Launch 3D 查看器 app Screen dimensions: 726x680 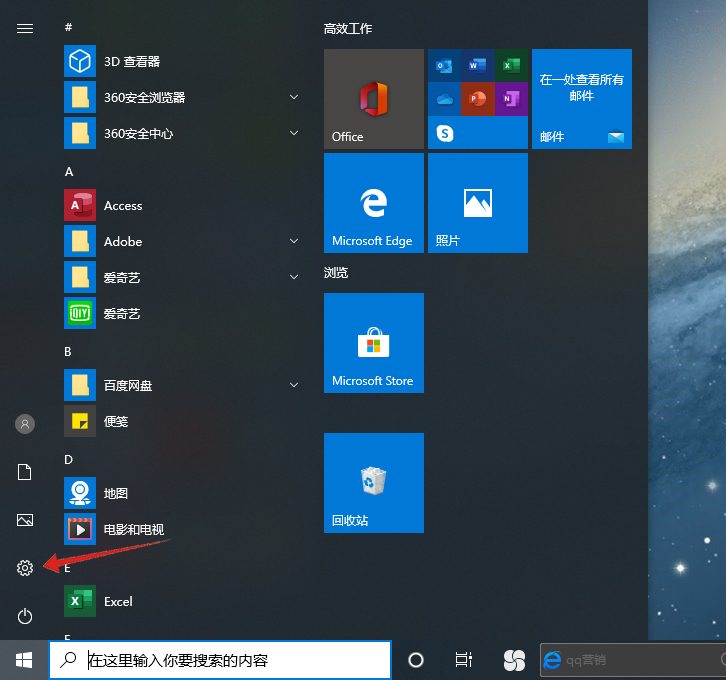(x=183, y=61)
